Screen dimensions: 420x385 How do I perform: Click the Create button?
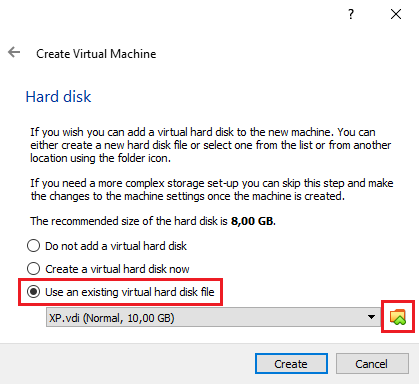(291, 364)
